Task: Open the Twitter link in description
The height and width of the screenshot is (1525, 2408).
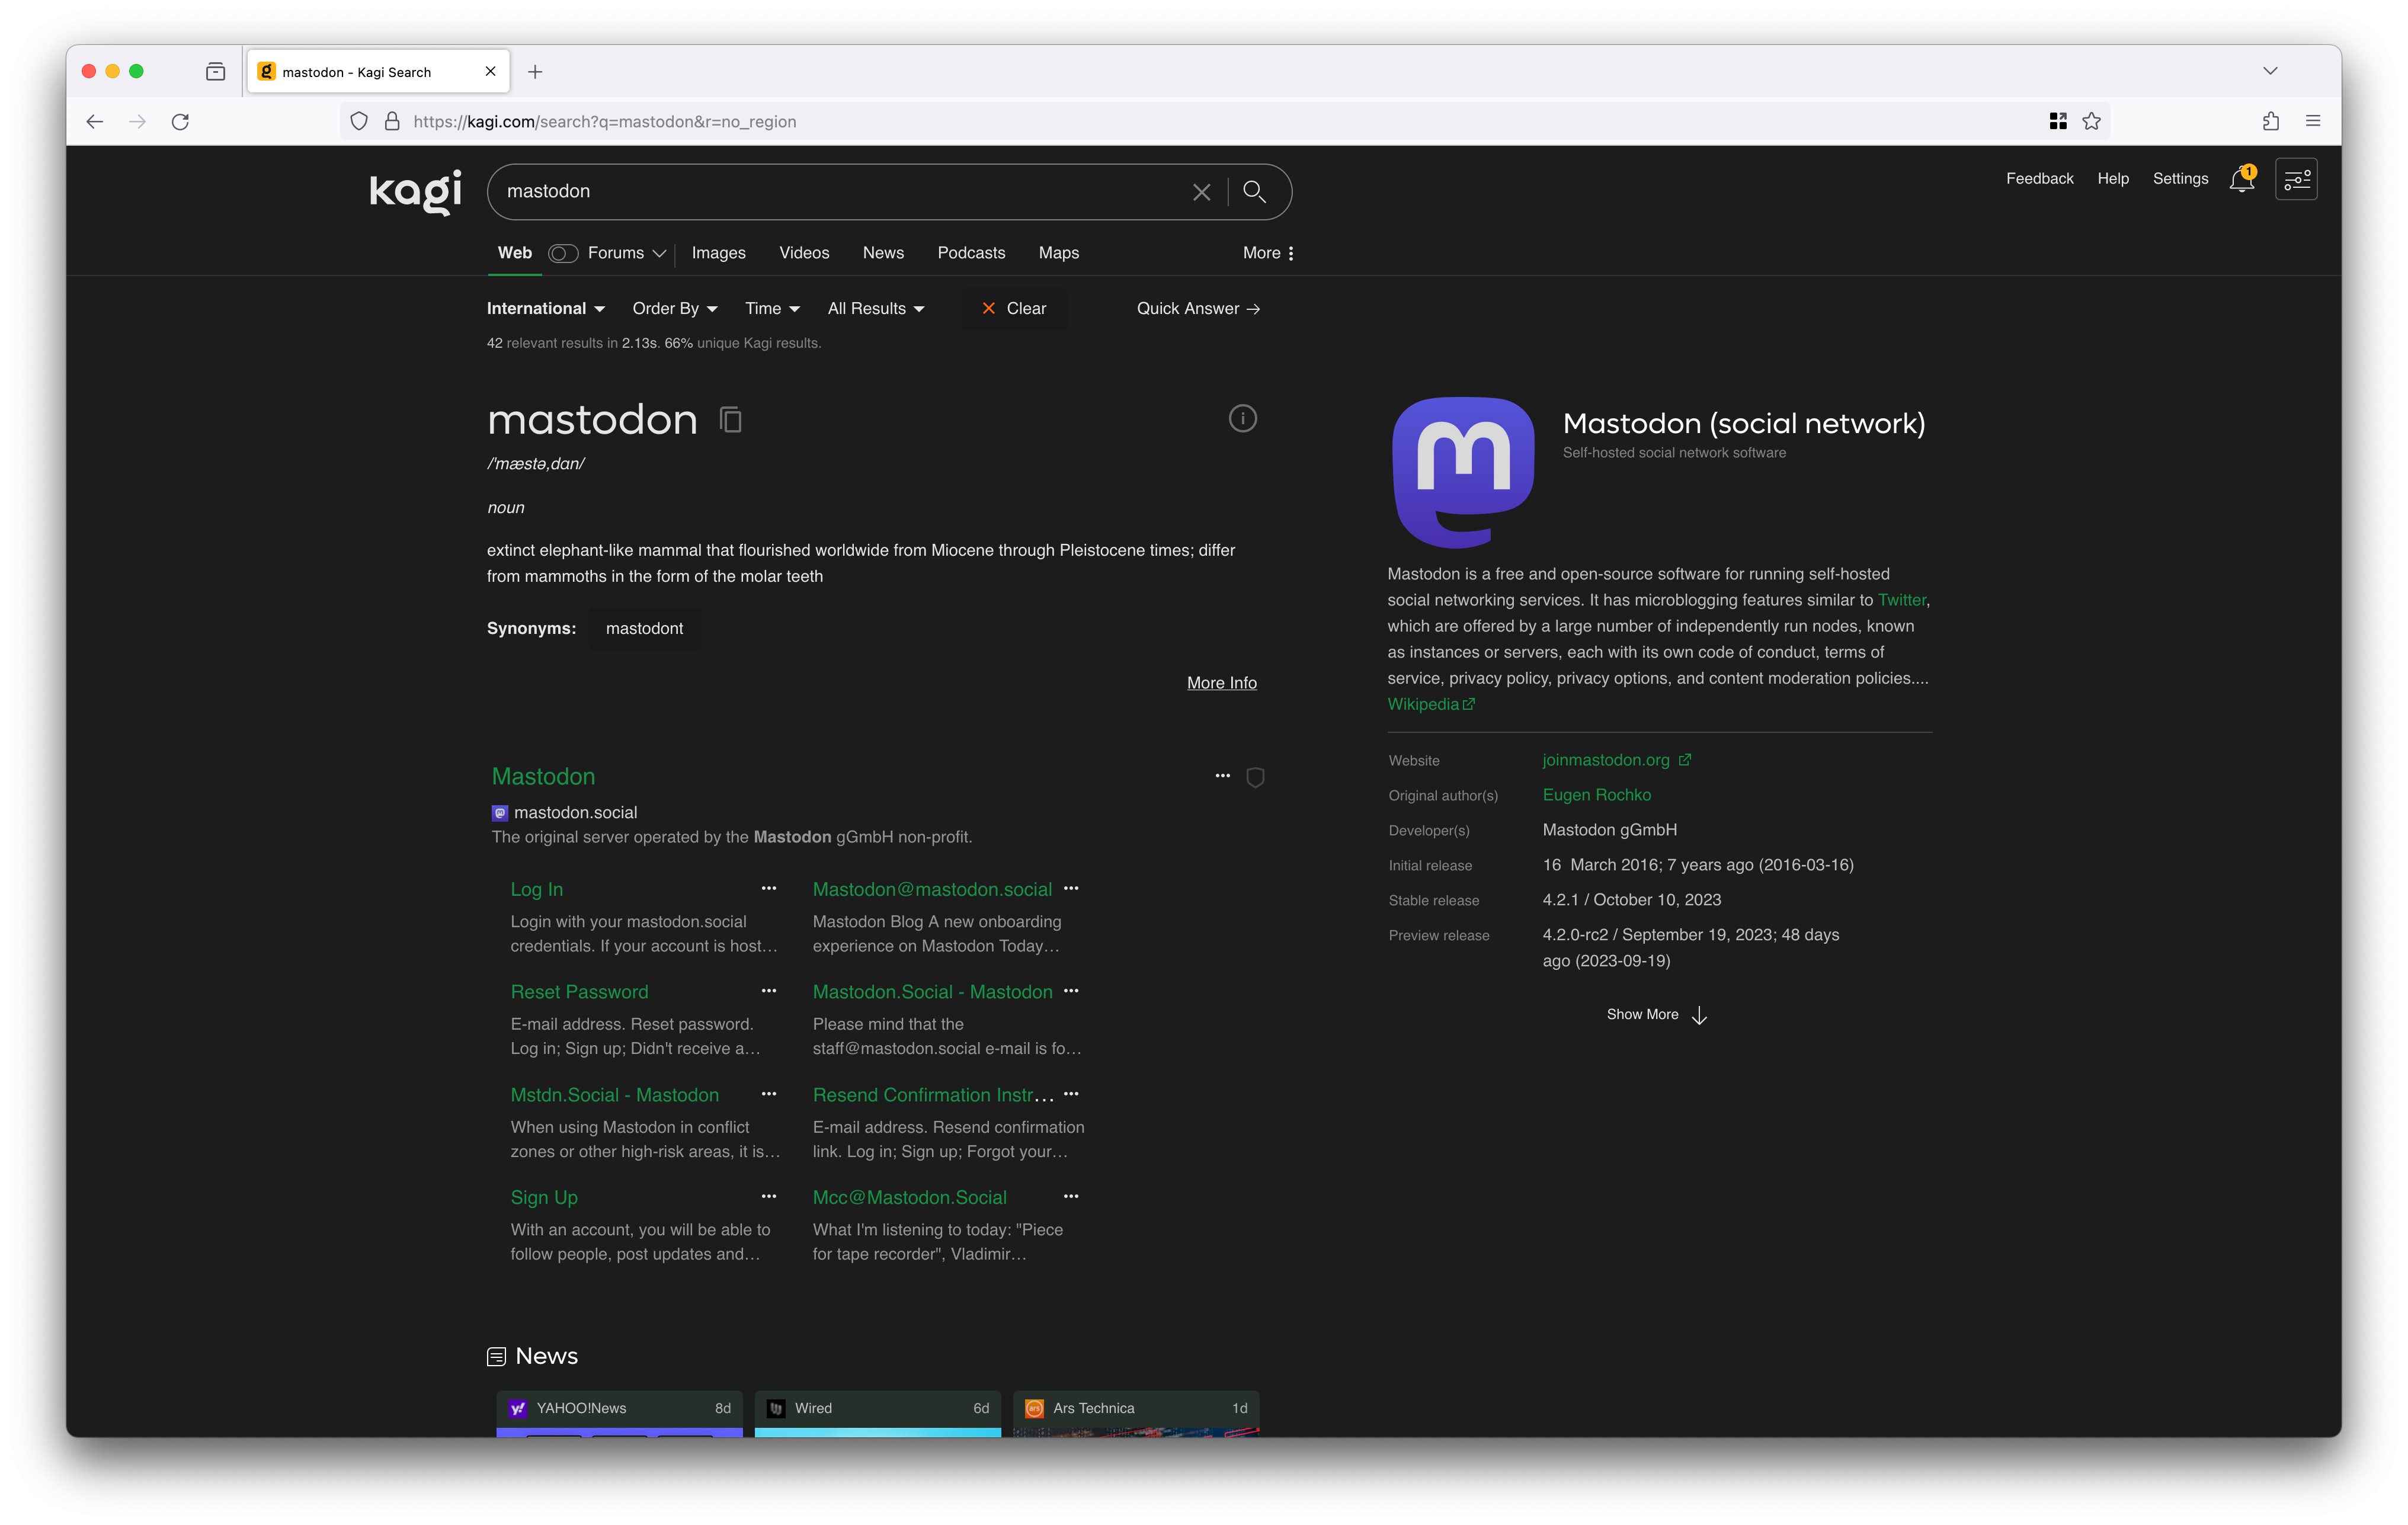Action: (1901, 600)
